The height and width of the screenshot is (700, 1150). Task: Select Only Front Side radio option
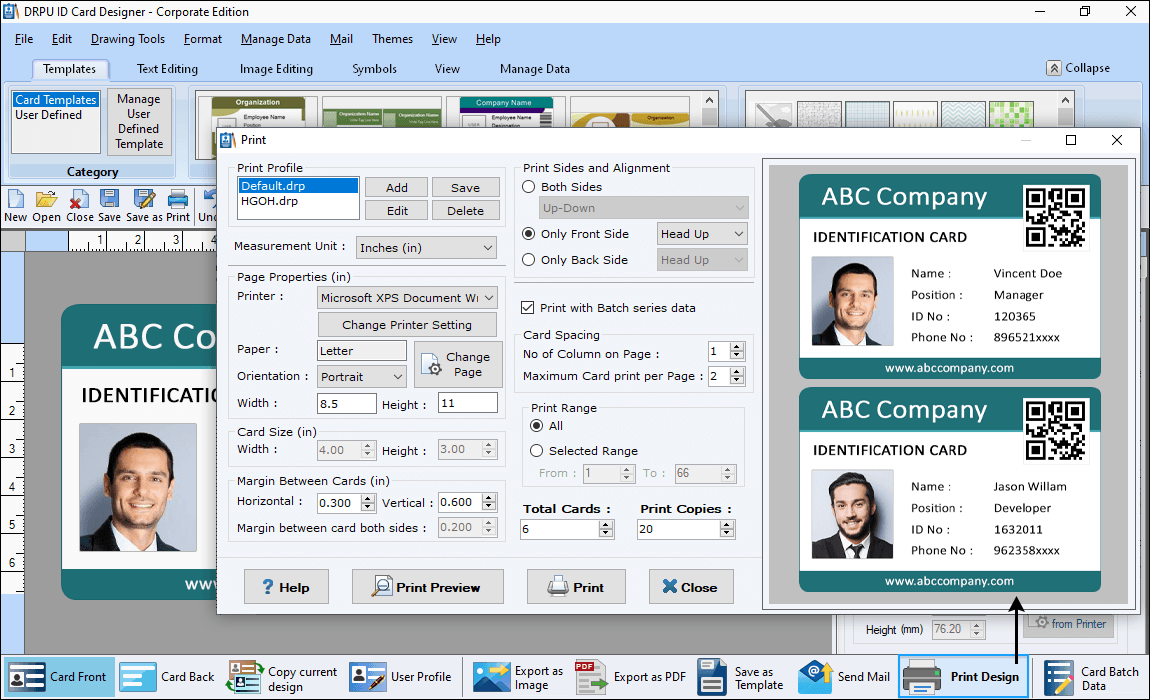(x=529, y=234)
